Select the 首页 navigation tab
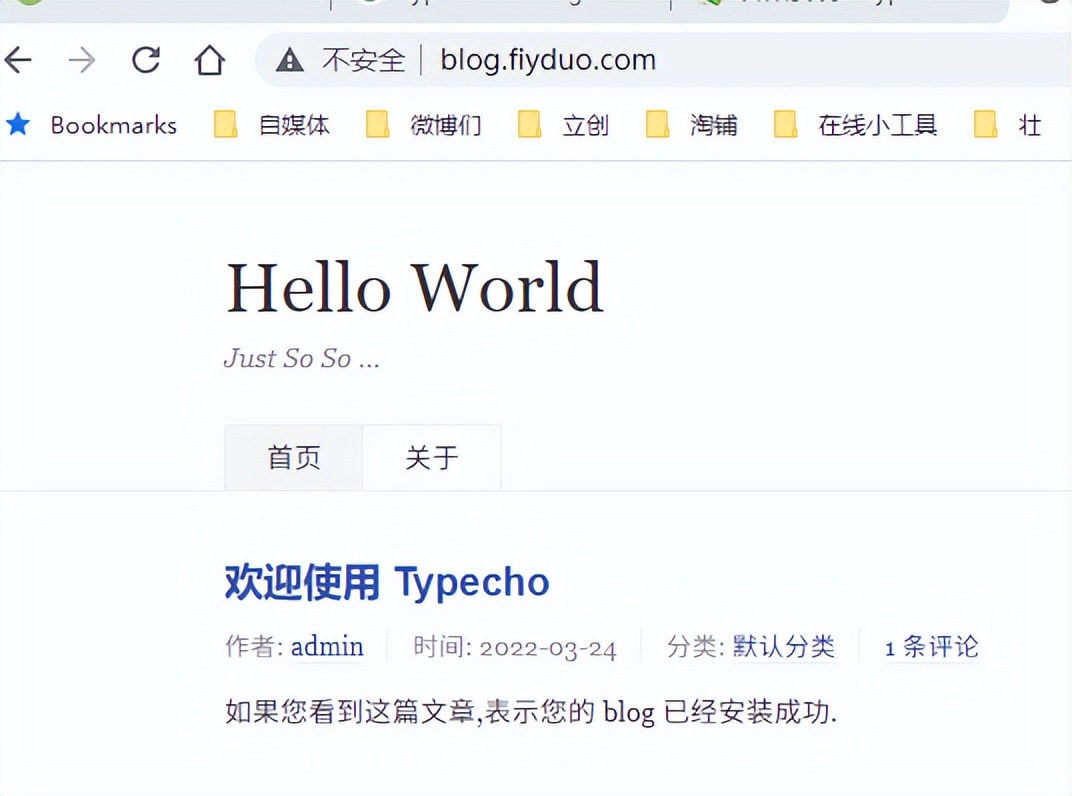1072x796 pixels. tap(294, 457)
